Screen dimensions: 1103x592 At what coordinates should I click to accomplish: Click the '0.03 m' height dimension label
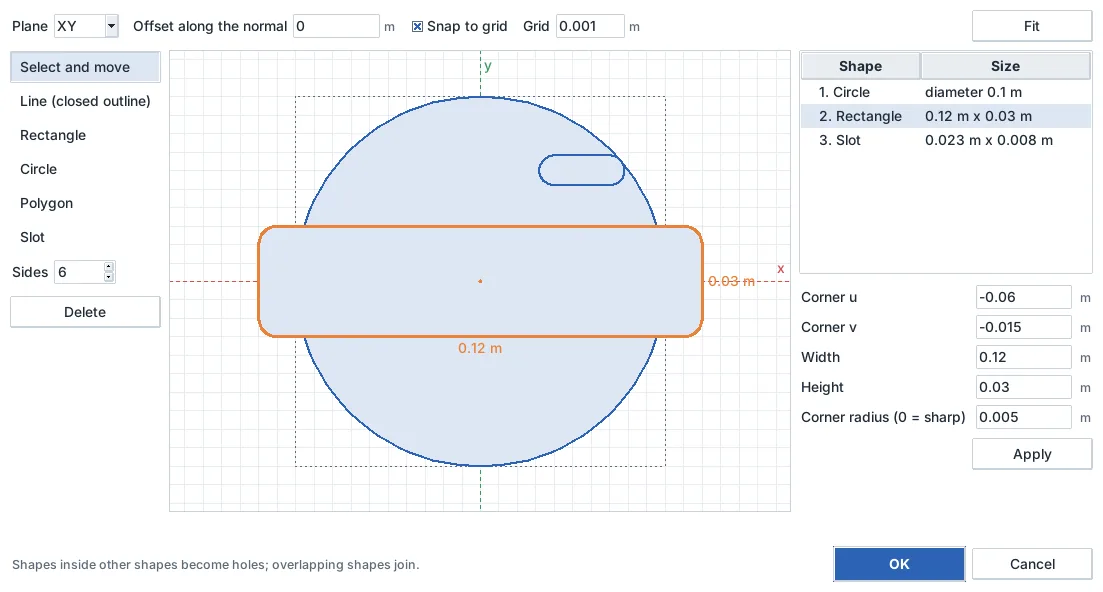(732, 281)
